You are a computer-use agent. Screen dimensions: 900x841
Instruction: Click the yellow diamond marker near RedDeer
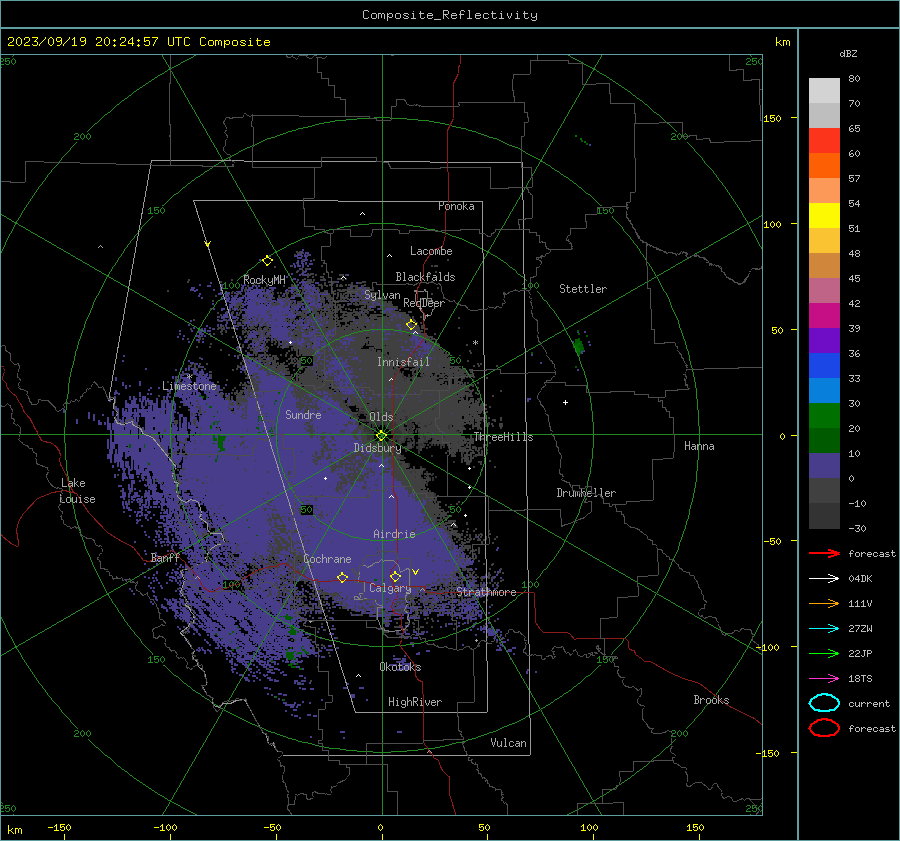(x=412, y=325)
